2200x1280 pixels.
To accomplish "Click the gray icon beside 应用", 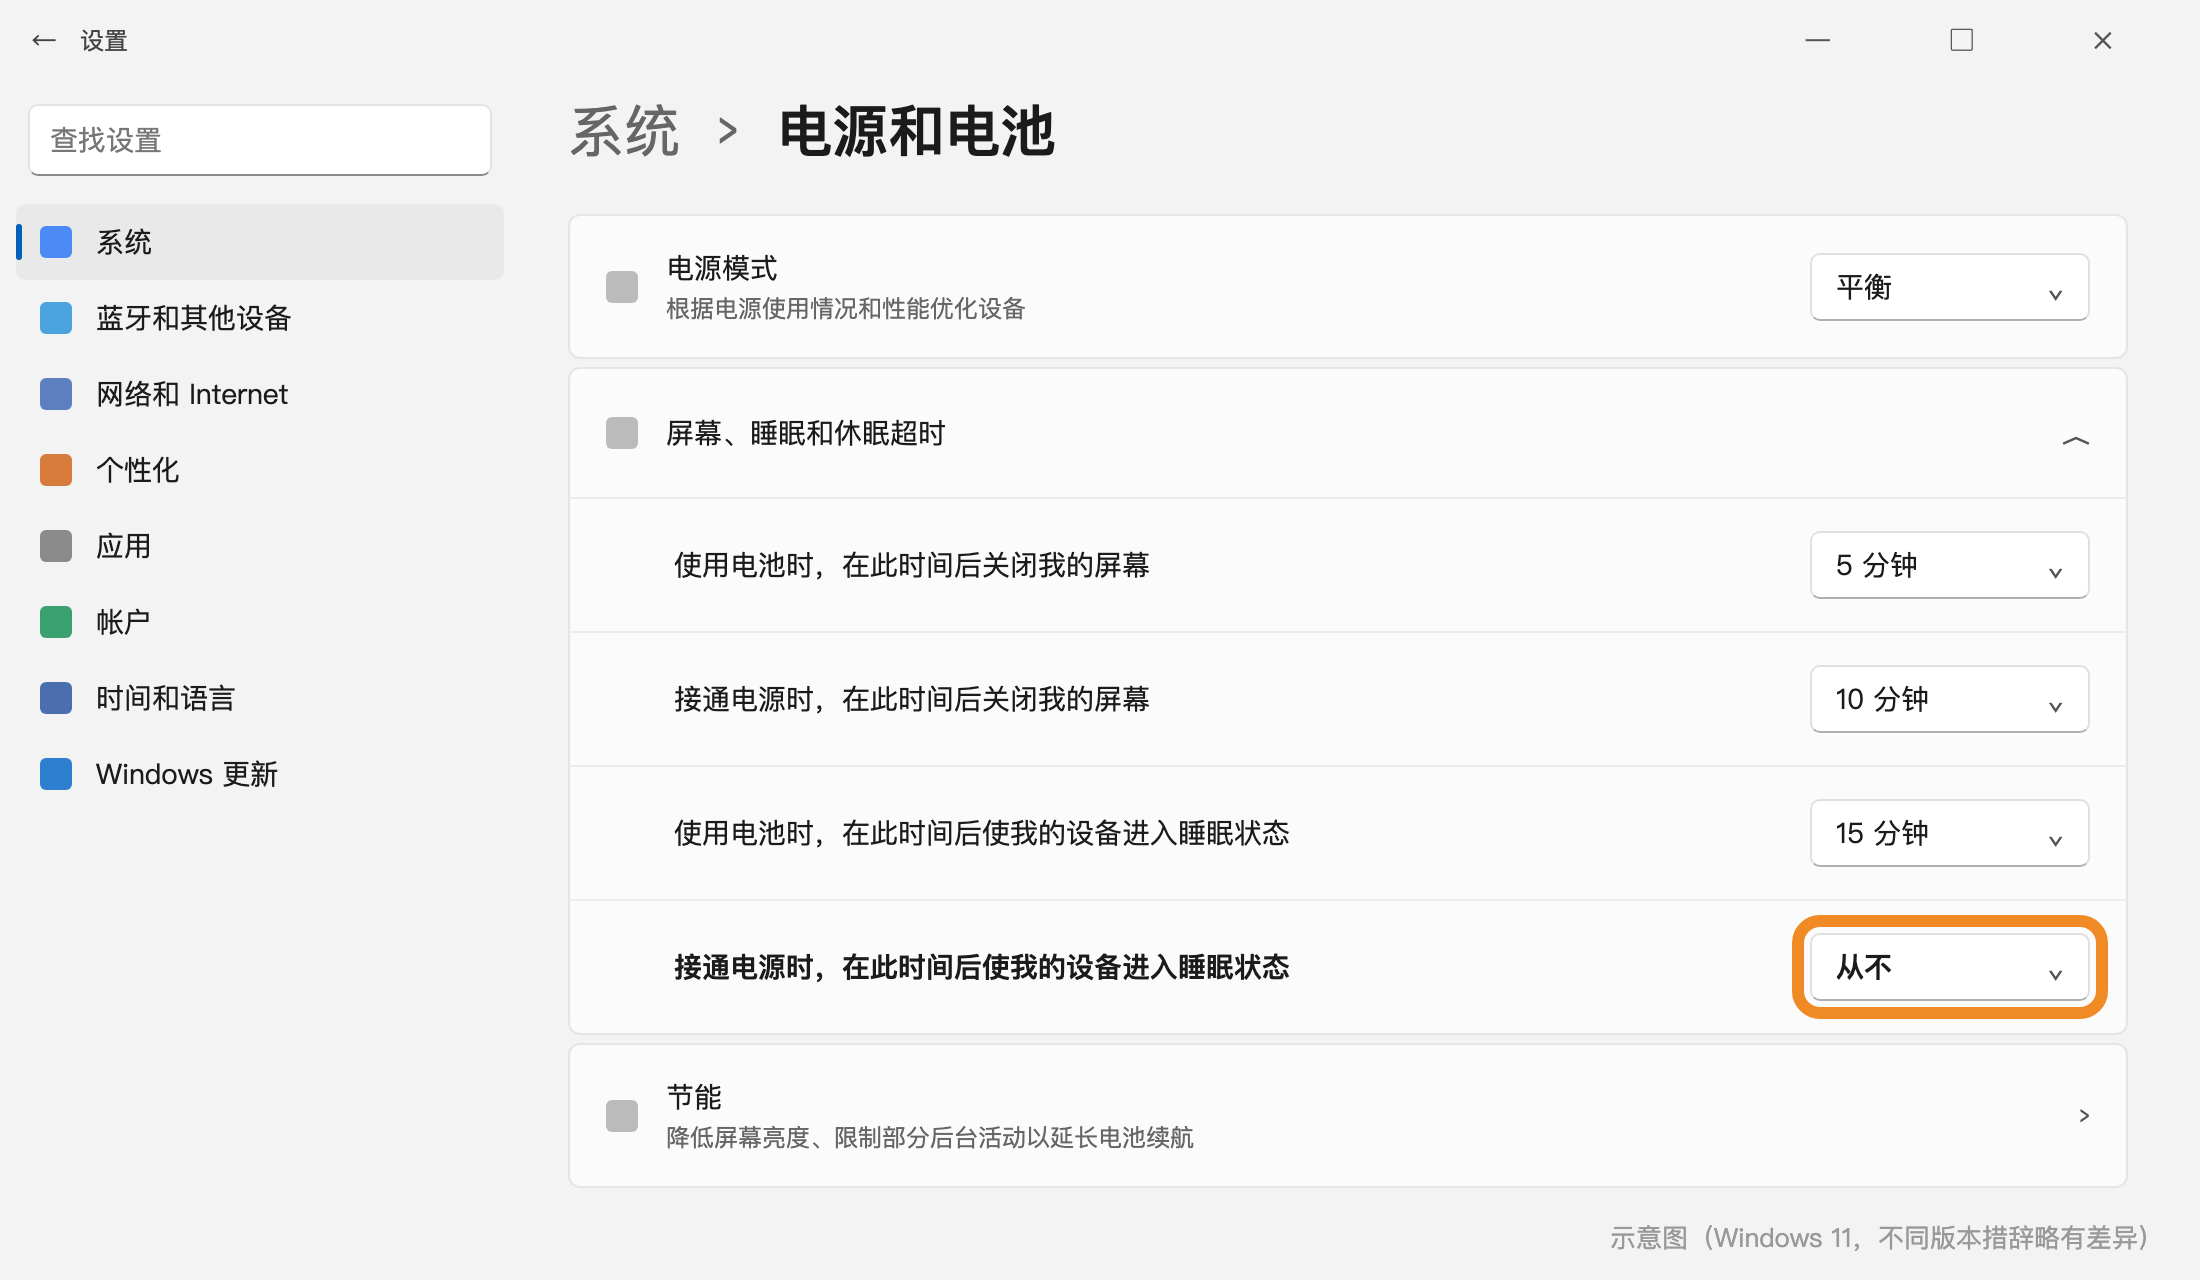I will click(56, 546).
